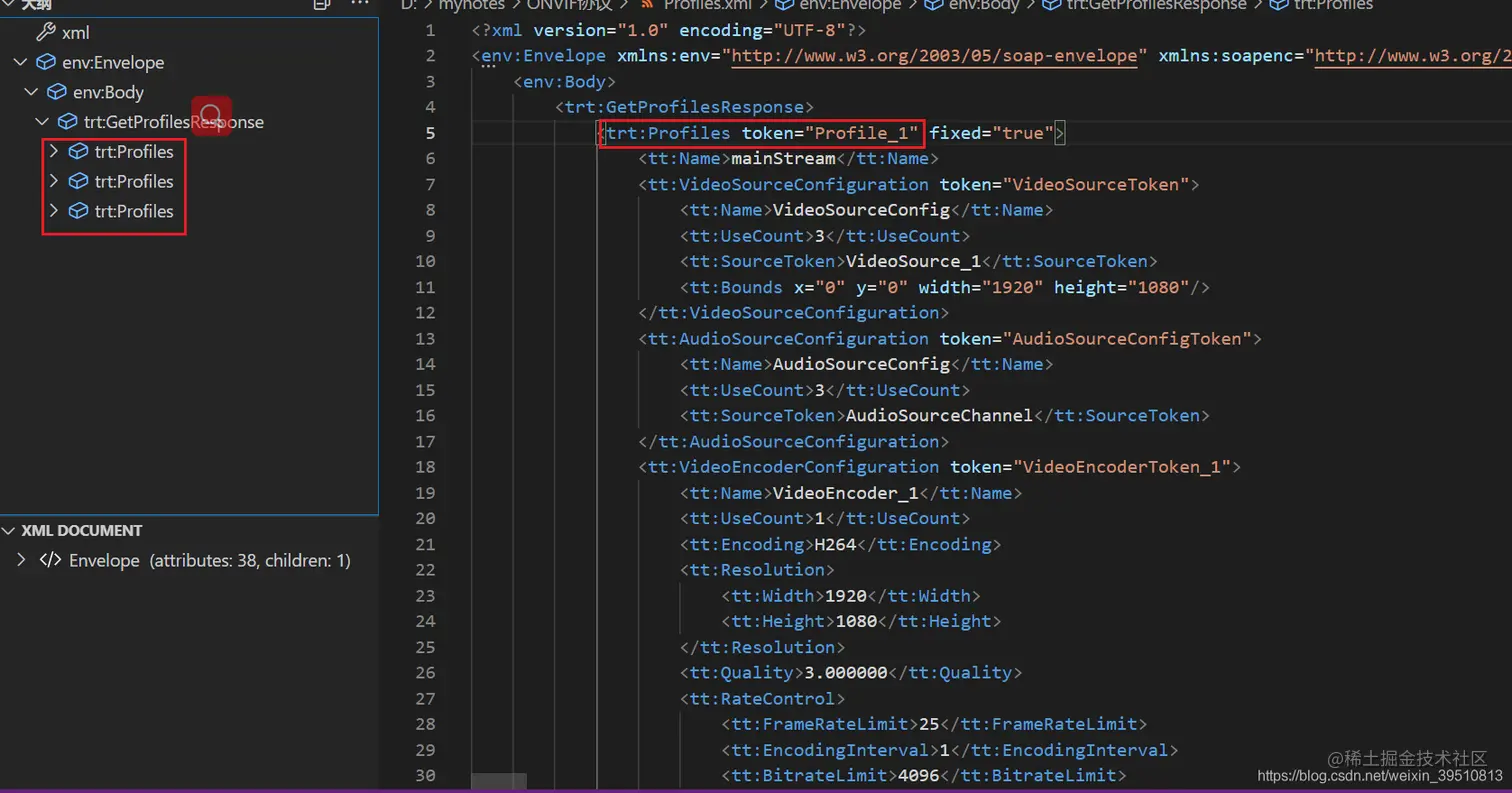Click the tt:RateControl opening tag
Screen dimensions: 1512x793
(763, 699)
